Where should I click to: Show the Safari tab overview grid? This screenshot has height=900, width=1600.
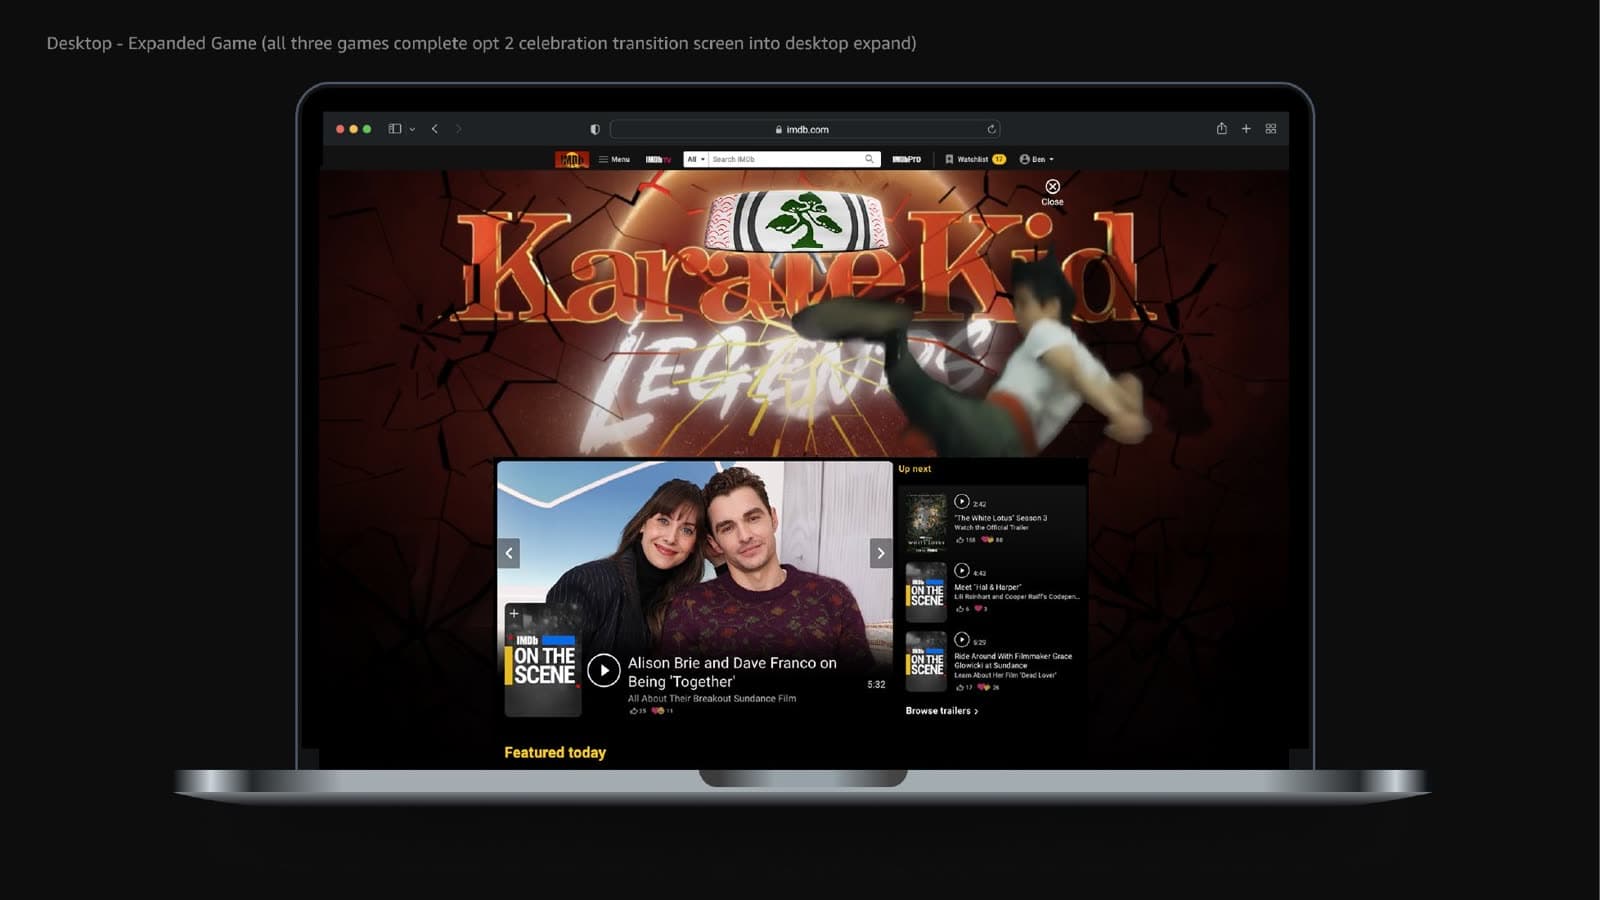pyautogui.click(x=1271, y=129)
